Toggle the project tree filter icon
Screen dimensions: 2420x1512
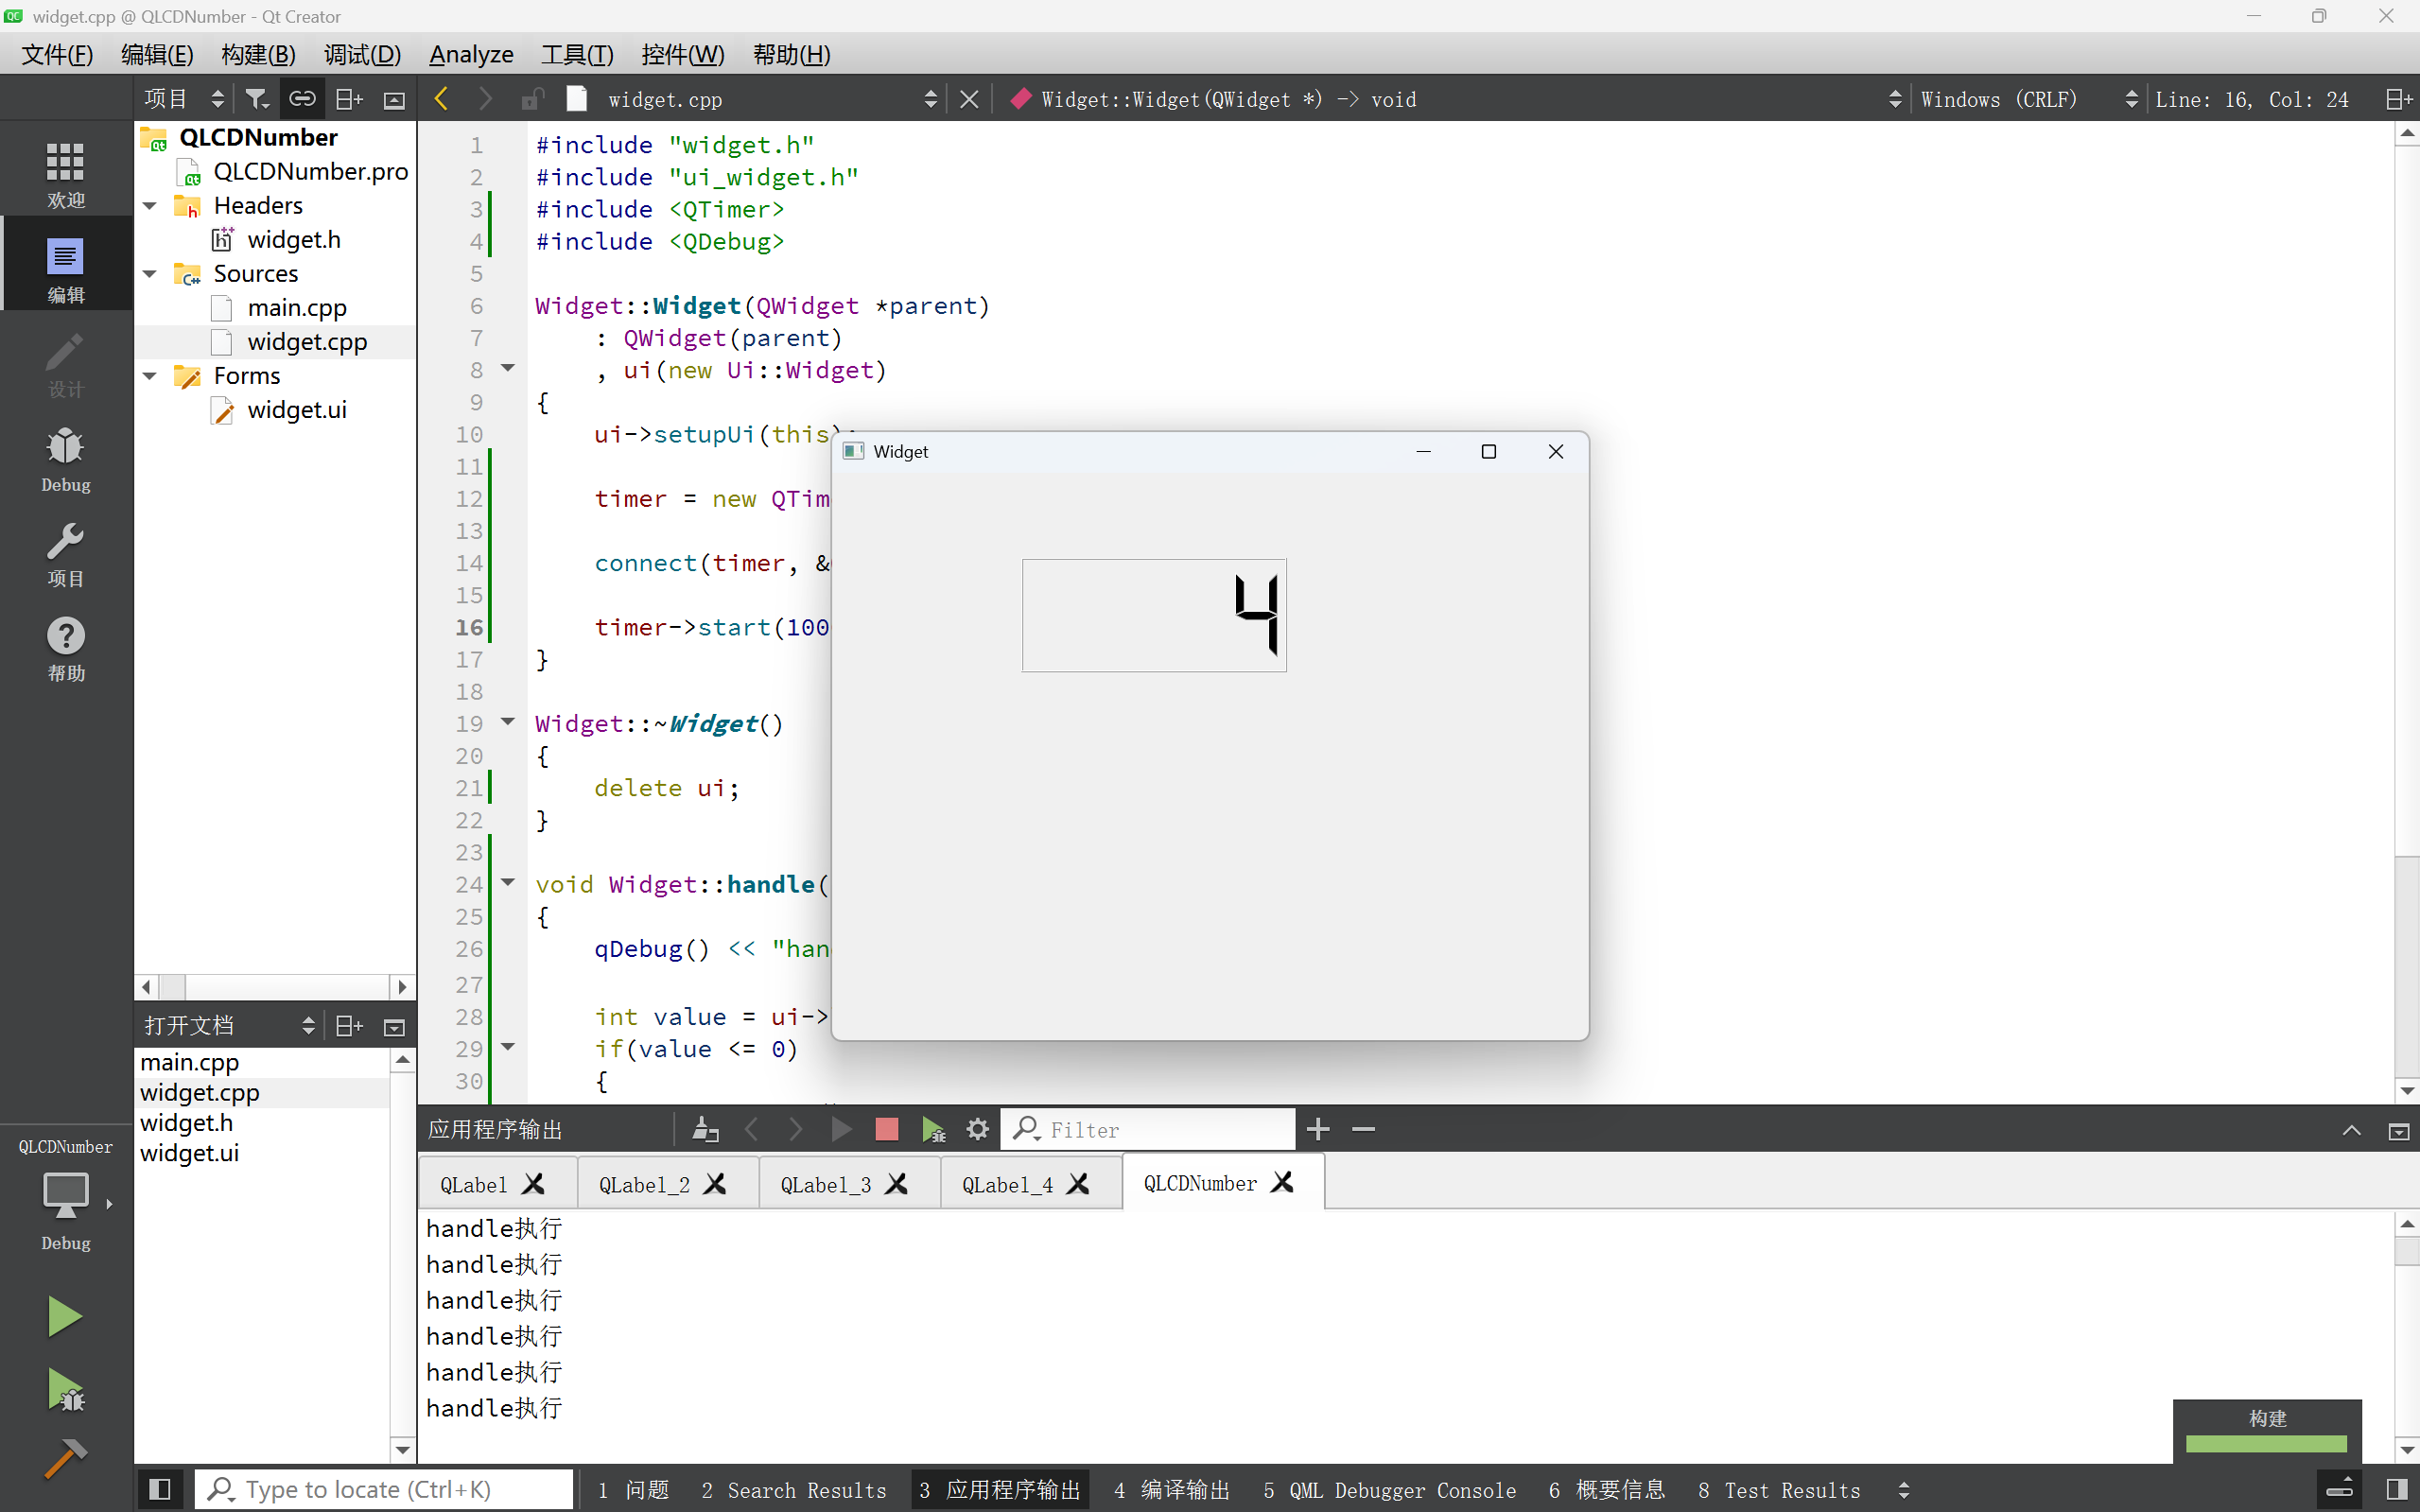coord(257,99)
